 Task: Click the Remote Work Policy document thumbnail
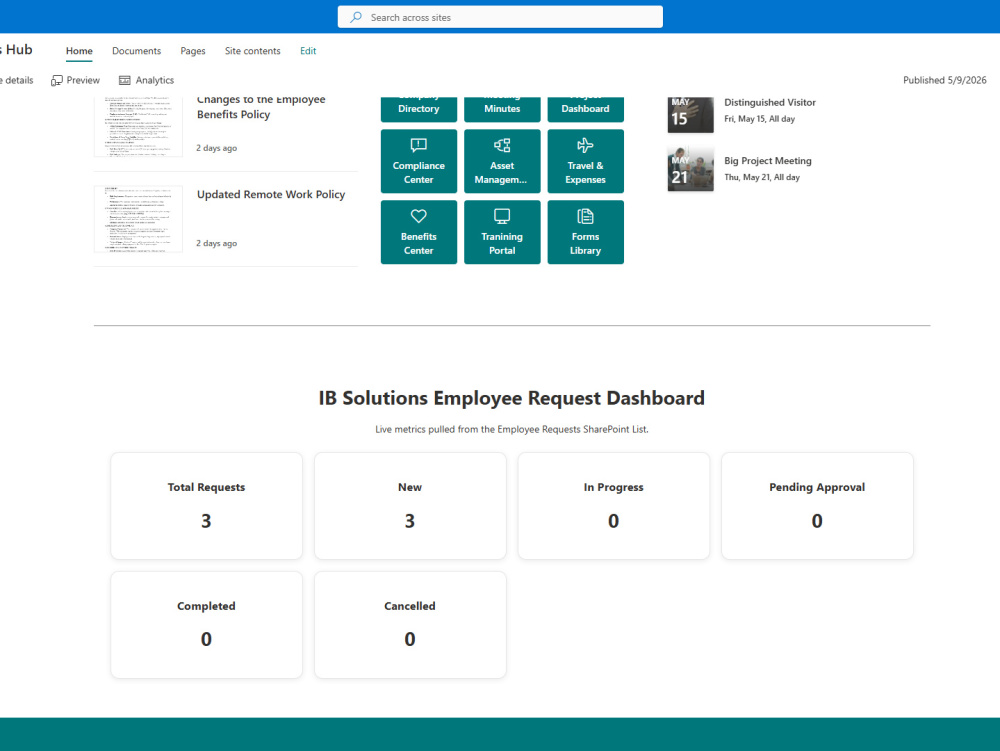tap(138, 219)
